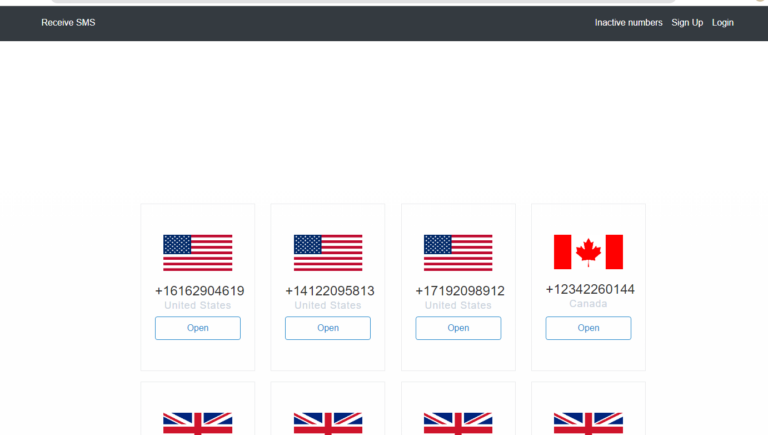Click the US flag above +17192098912
The height and width of the screenshot is (435, 768).
point(458,253)
